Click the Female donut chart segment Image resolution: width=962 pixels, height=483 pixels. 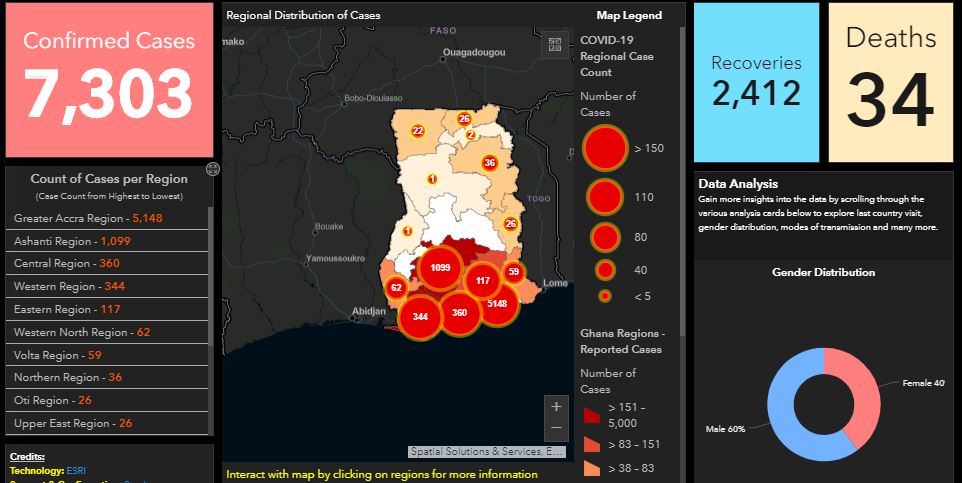[862, 395]
